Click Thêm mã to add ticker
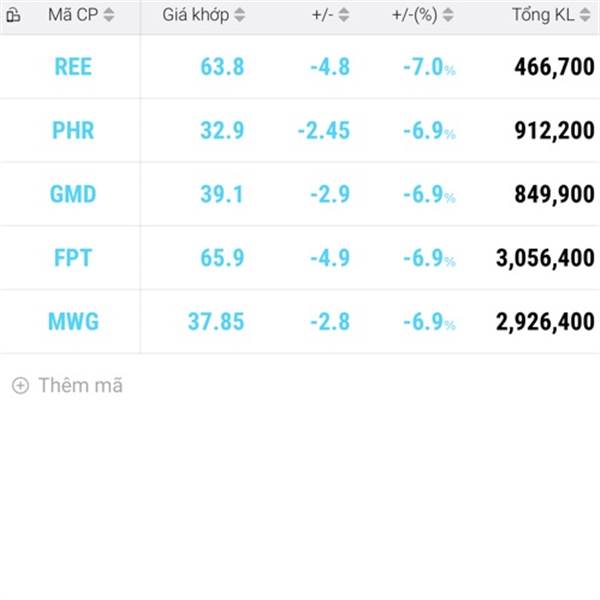The image size is (600, 600). (81, 385)
